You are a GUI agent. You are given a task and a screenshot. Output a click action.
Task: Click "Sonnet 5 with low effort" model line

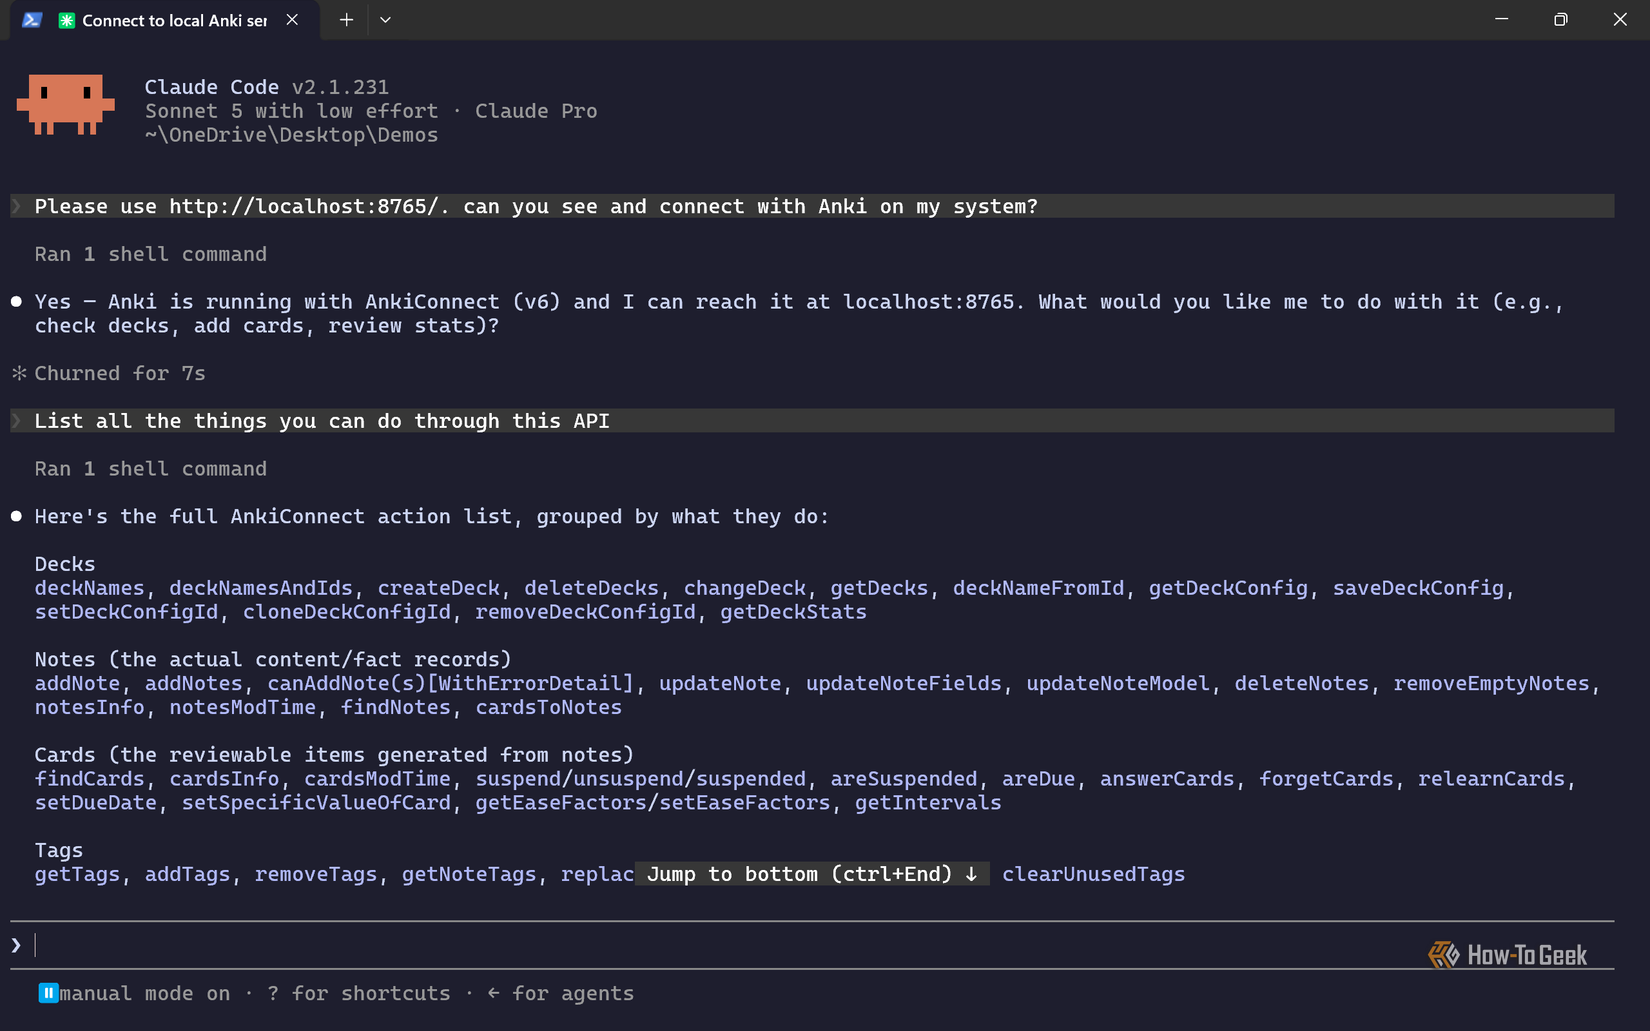click(x=292, y=111)
